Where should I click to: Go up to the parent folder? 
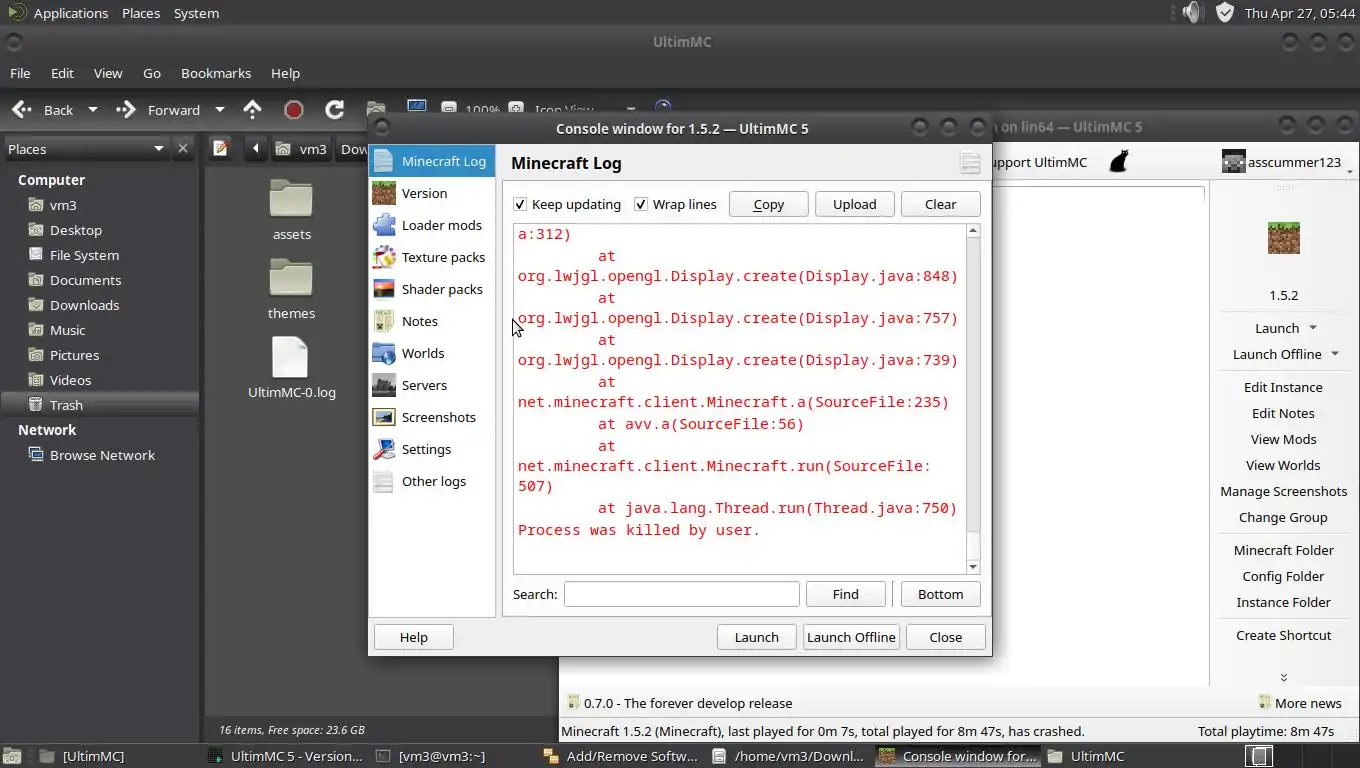click(x=252, y=110)
